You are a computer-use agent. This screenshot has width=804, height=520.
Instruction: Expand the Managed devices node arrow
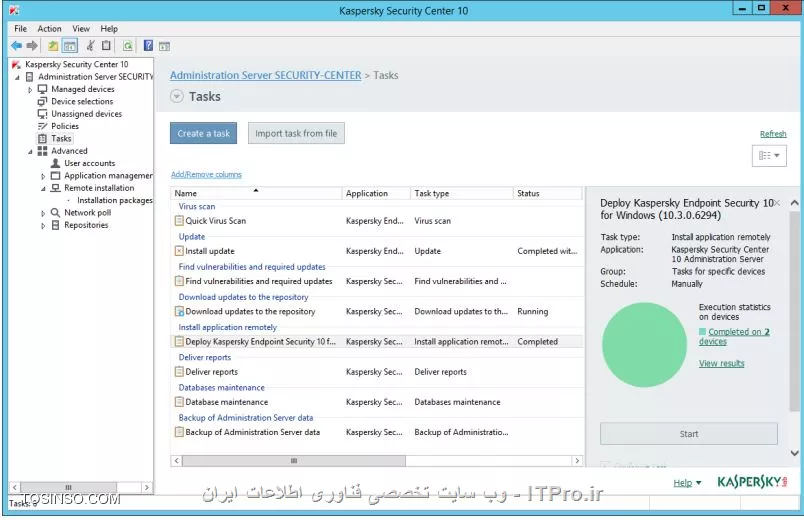(30, 90)
